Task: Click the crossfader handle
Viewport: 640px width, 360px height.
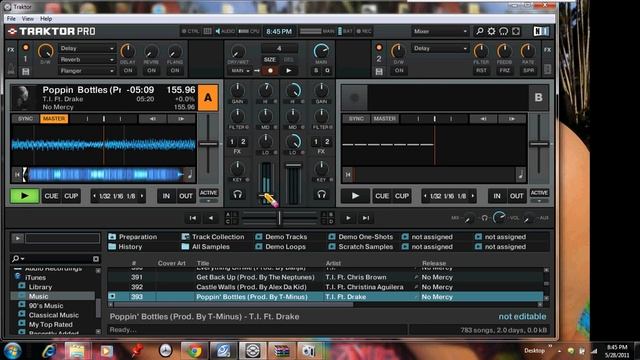Action: point(280,218)
